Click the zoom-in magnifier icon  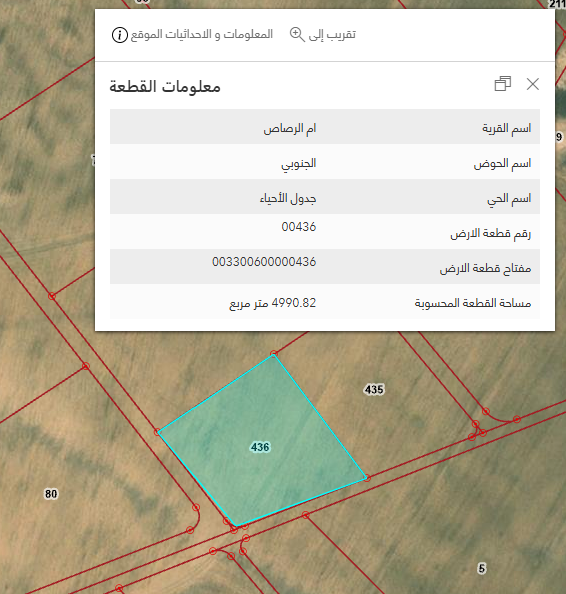point(297,34)
